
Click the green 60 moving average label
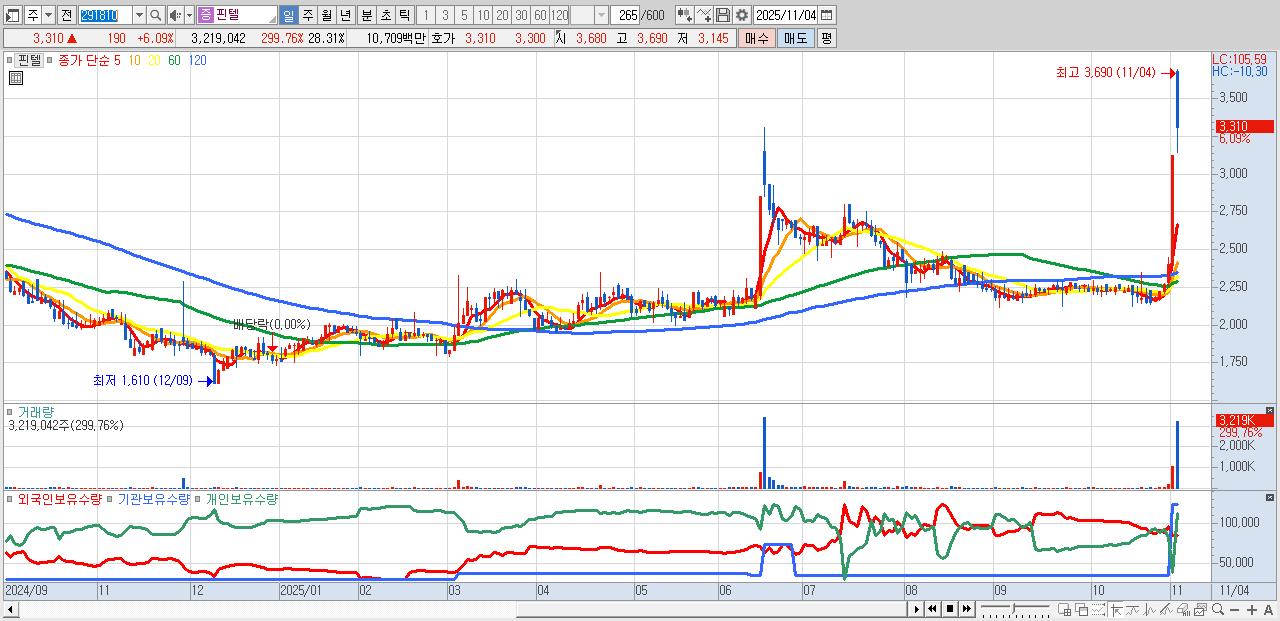[x=174, y=60]
